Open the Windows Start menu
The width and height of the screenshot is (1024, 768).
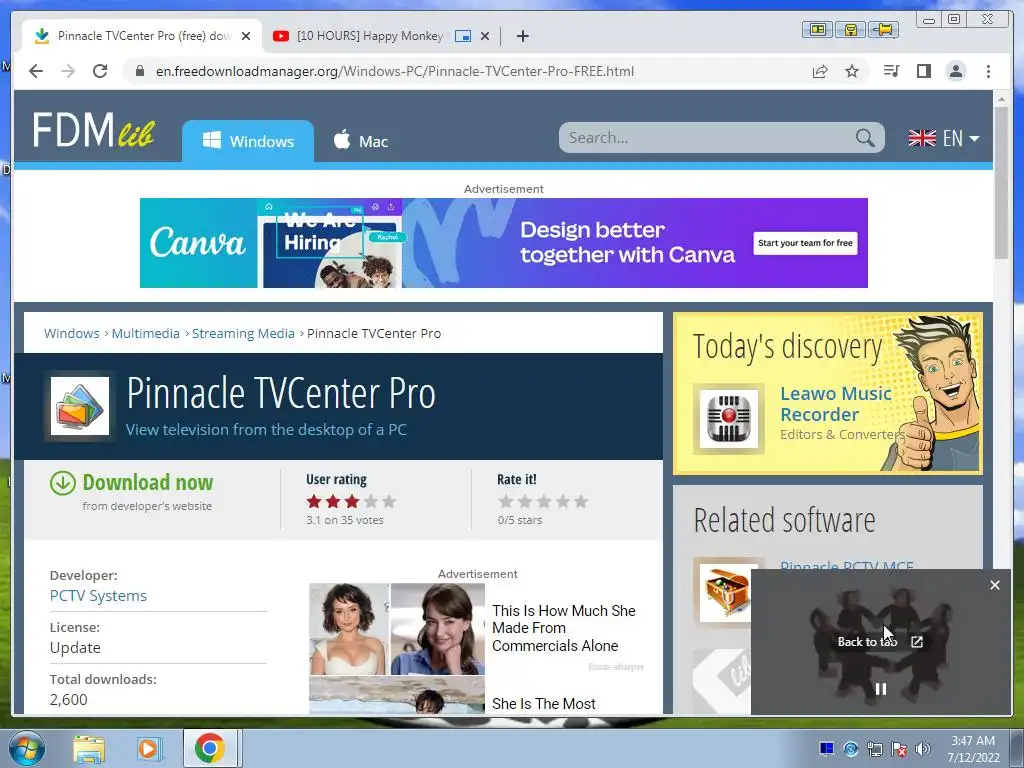27,748
